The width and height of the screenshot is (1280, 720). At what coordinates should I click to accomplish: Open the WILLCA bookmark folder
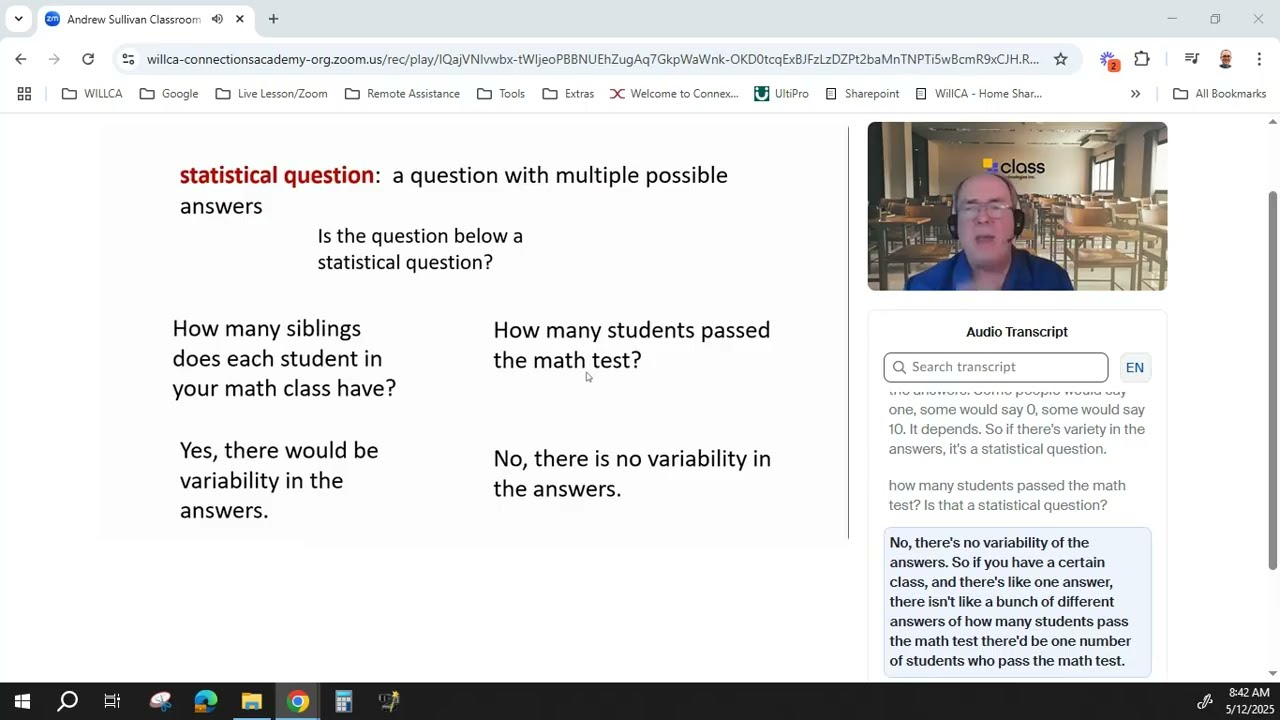point(92,93)
